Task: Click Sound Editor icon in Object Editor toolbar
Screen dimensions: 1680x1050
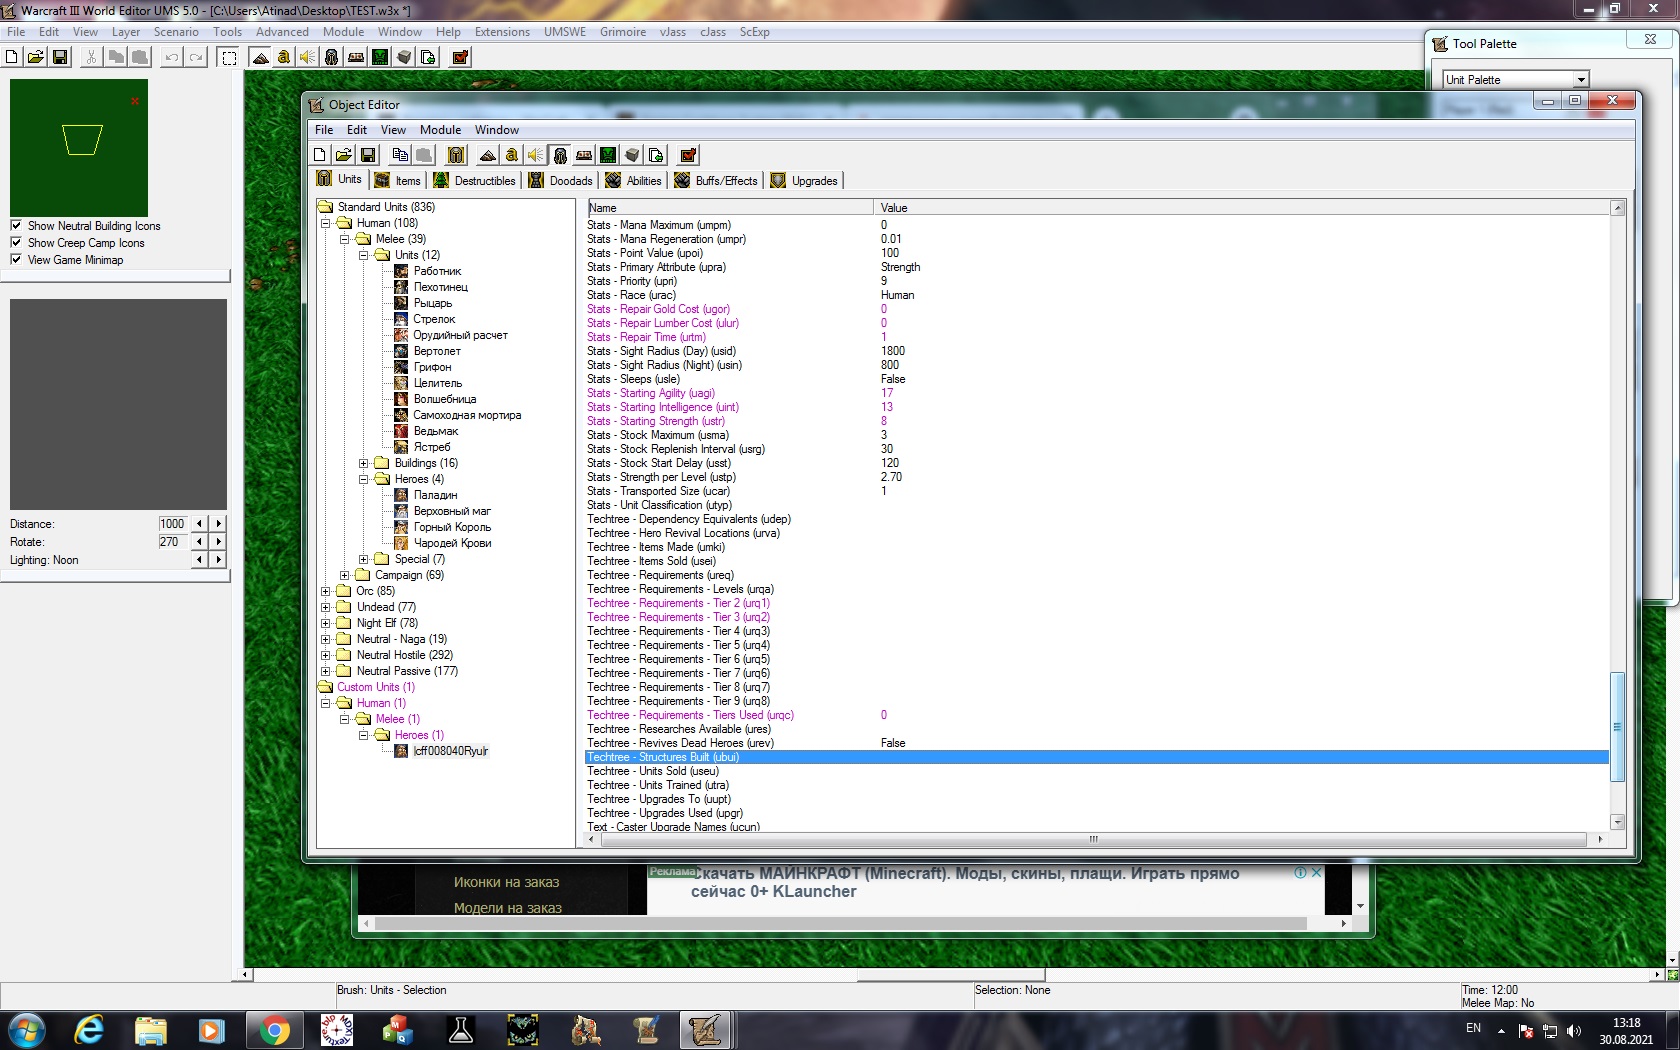Action: 536,155
